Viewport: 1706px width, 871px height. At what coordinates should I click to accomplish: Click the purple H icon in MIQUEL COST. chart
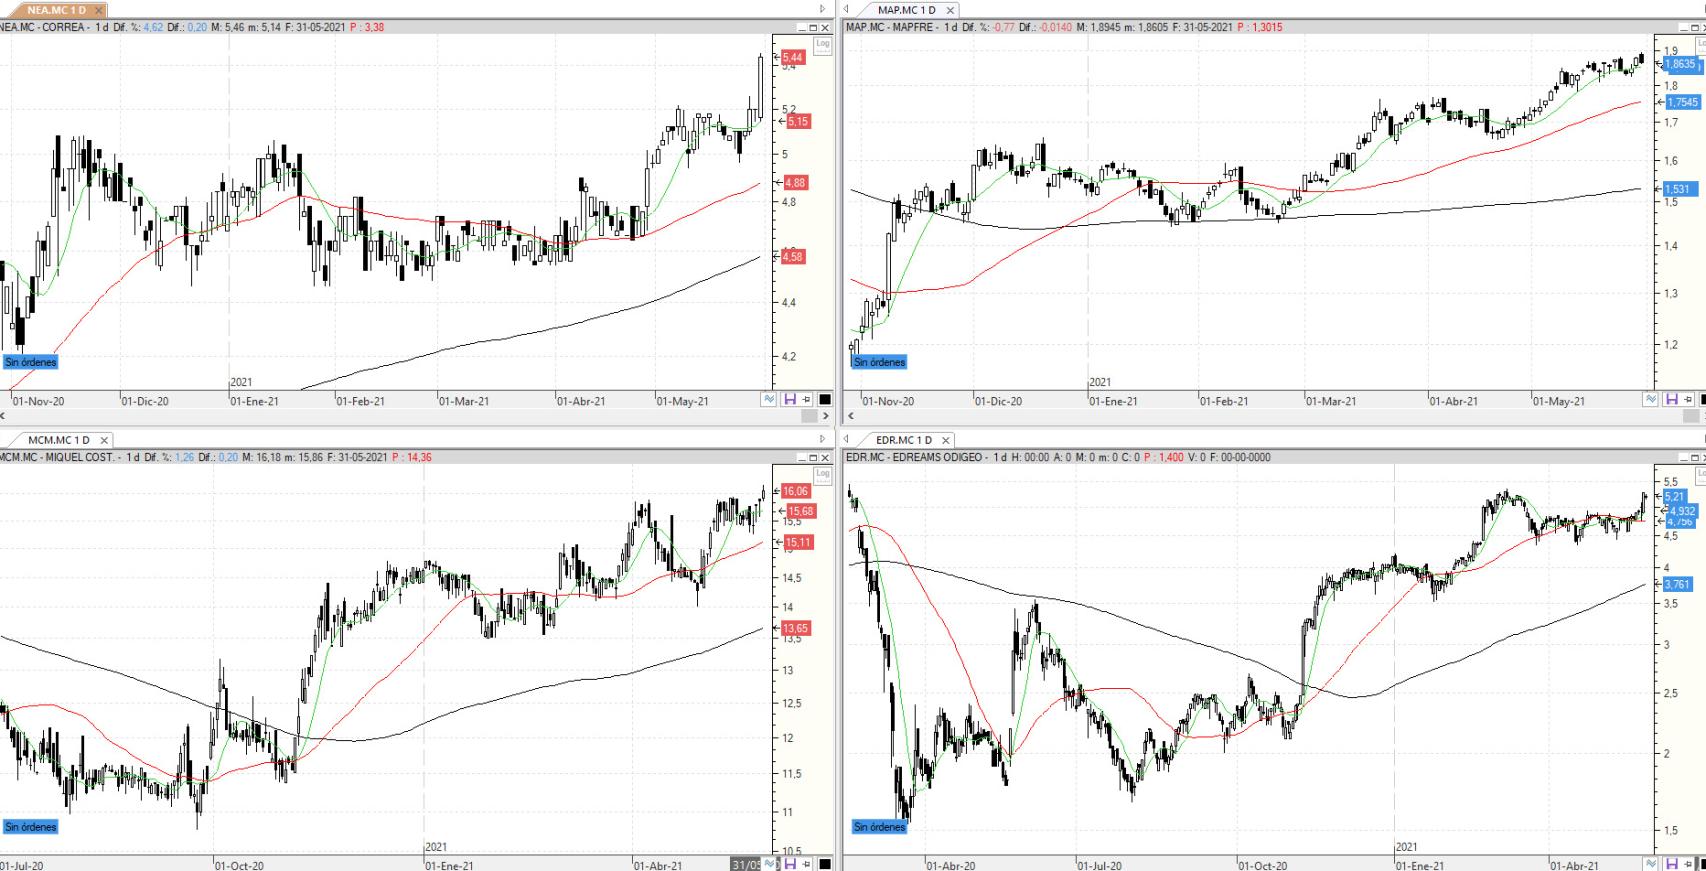pos(789,863)
